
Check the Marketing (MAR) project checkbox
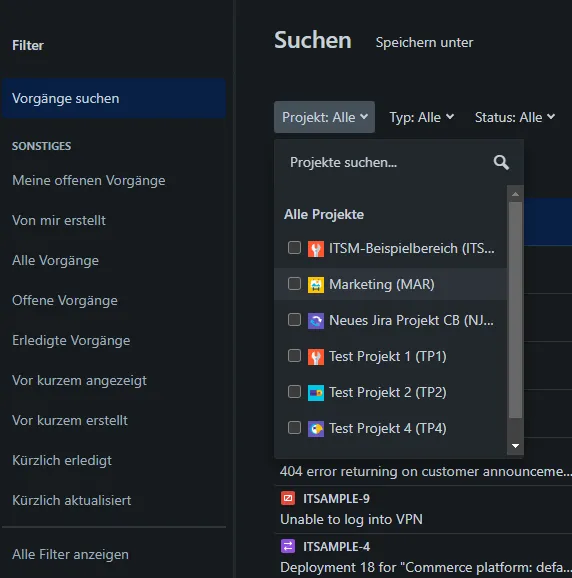coord(294,284)
